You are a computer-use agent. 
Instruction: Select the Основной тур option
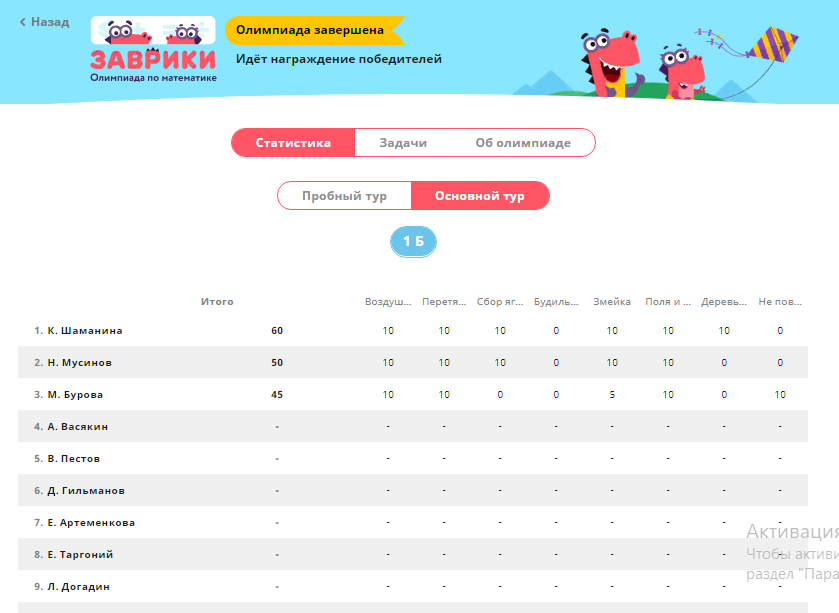click(480, 196)
